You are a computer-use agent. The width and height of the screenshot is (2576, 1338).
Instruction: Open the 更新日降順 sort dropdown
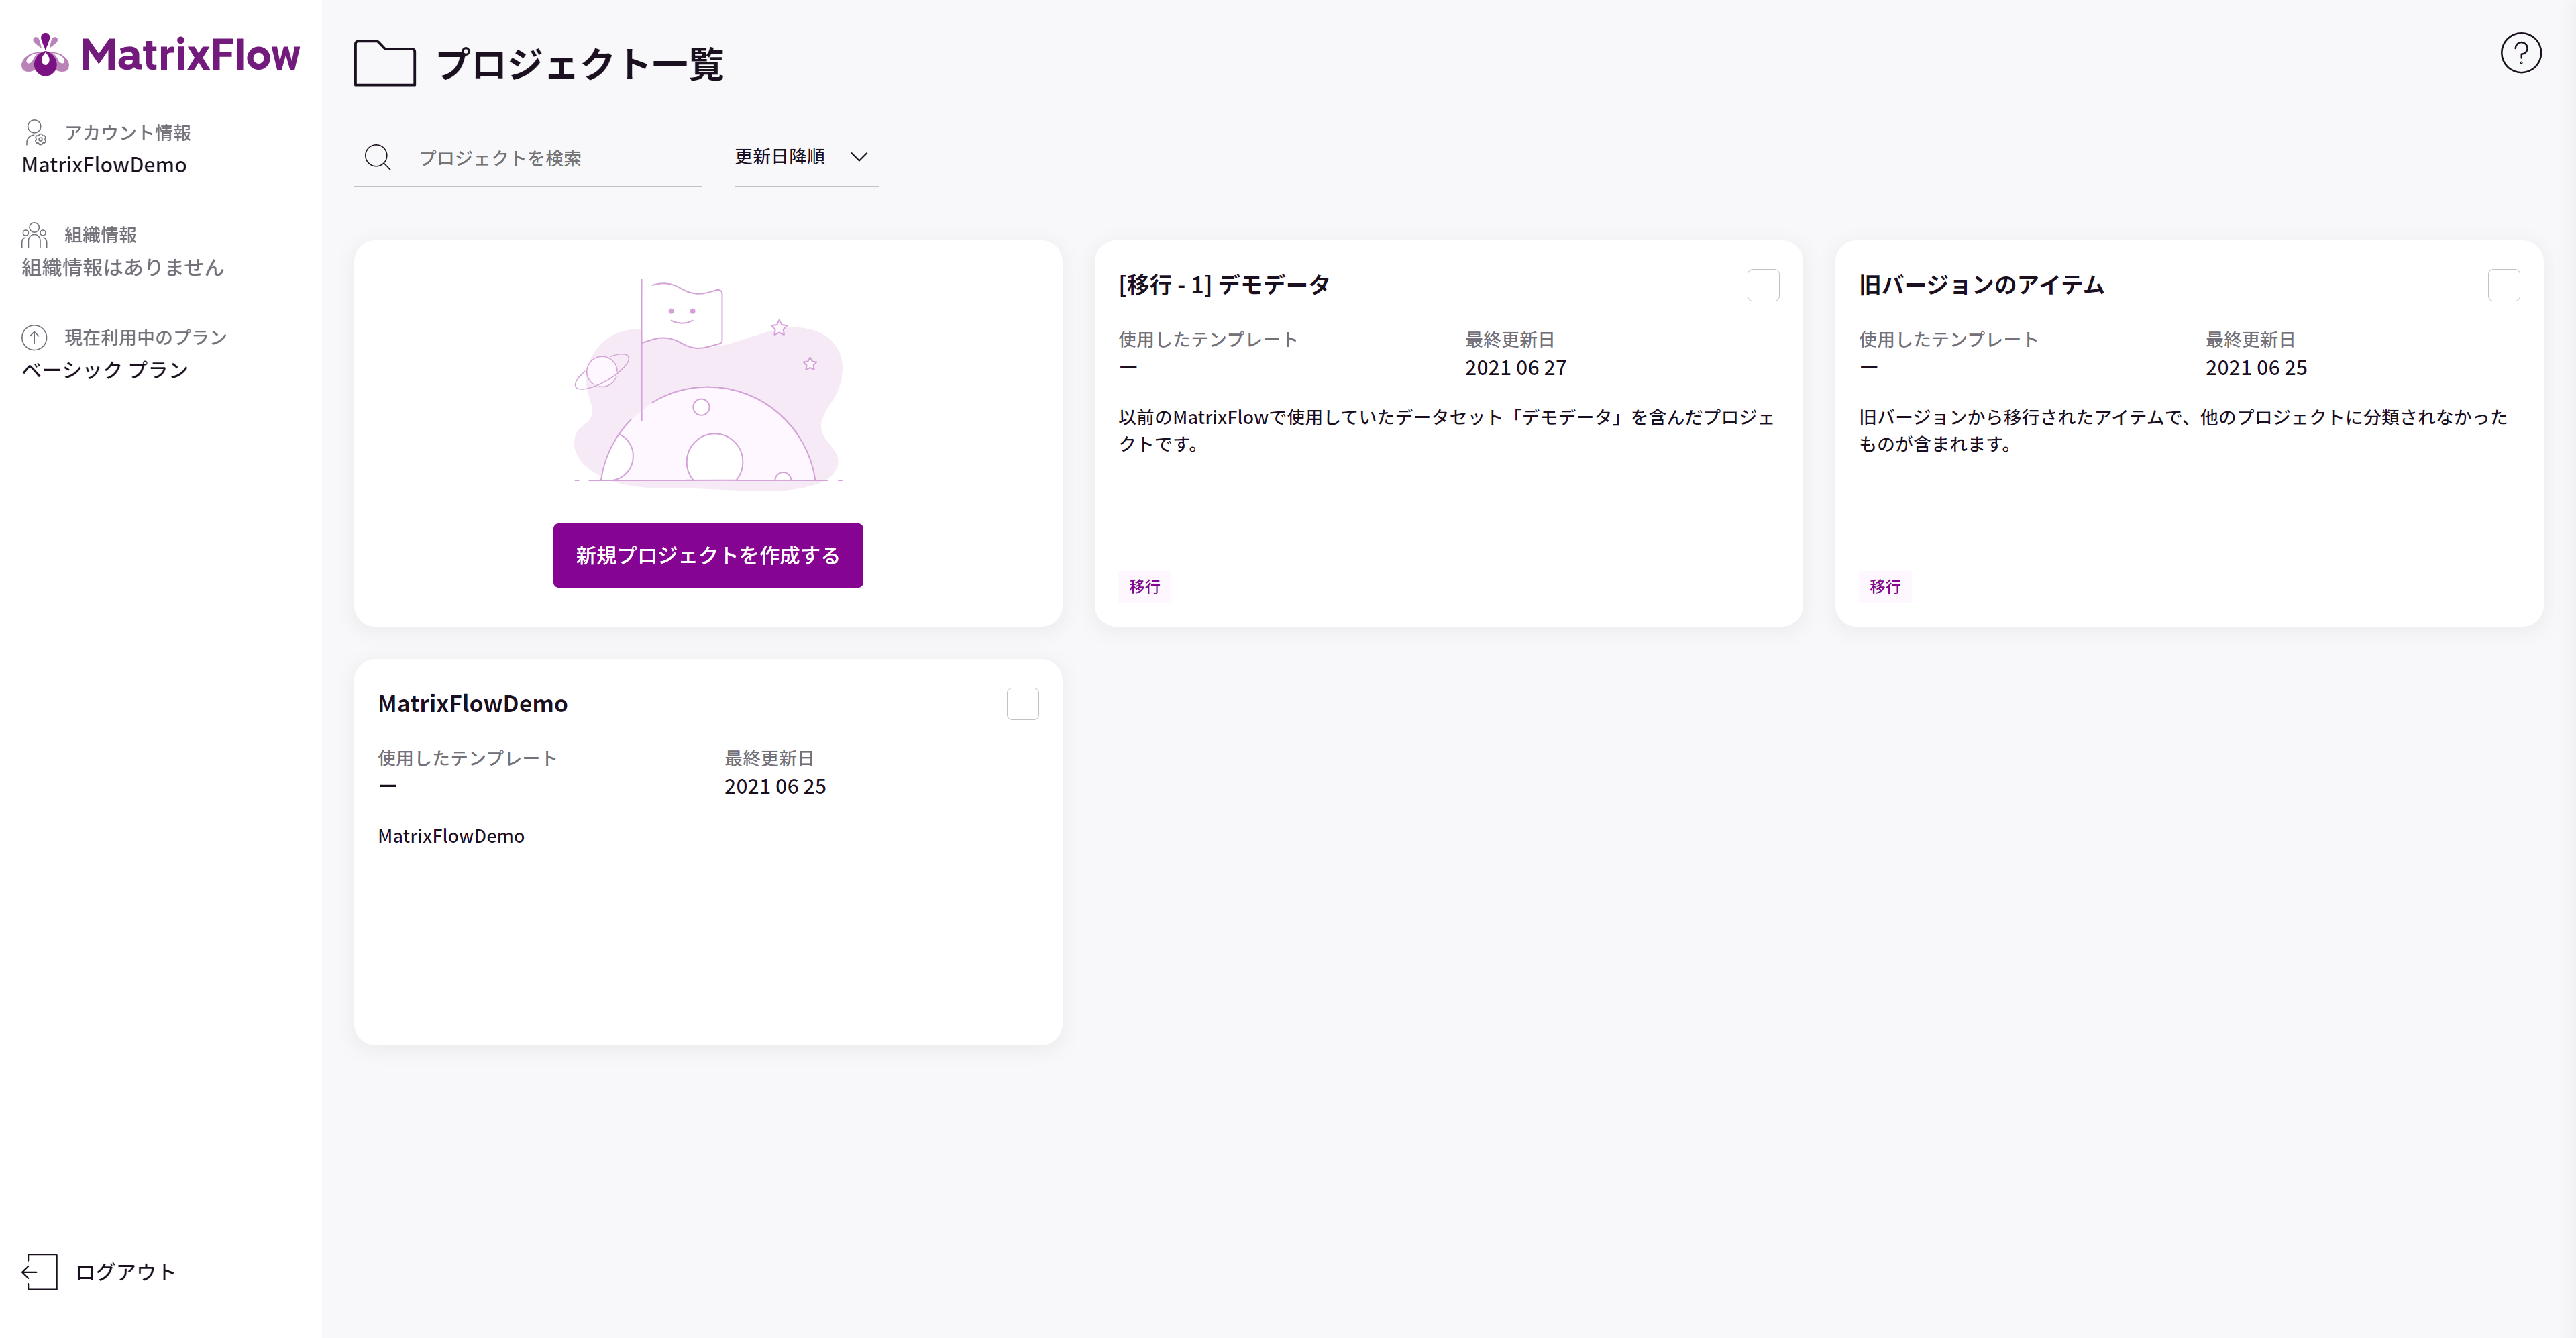(x=780, y=157)
